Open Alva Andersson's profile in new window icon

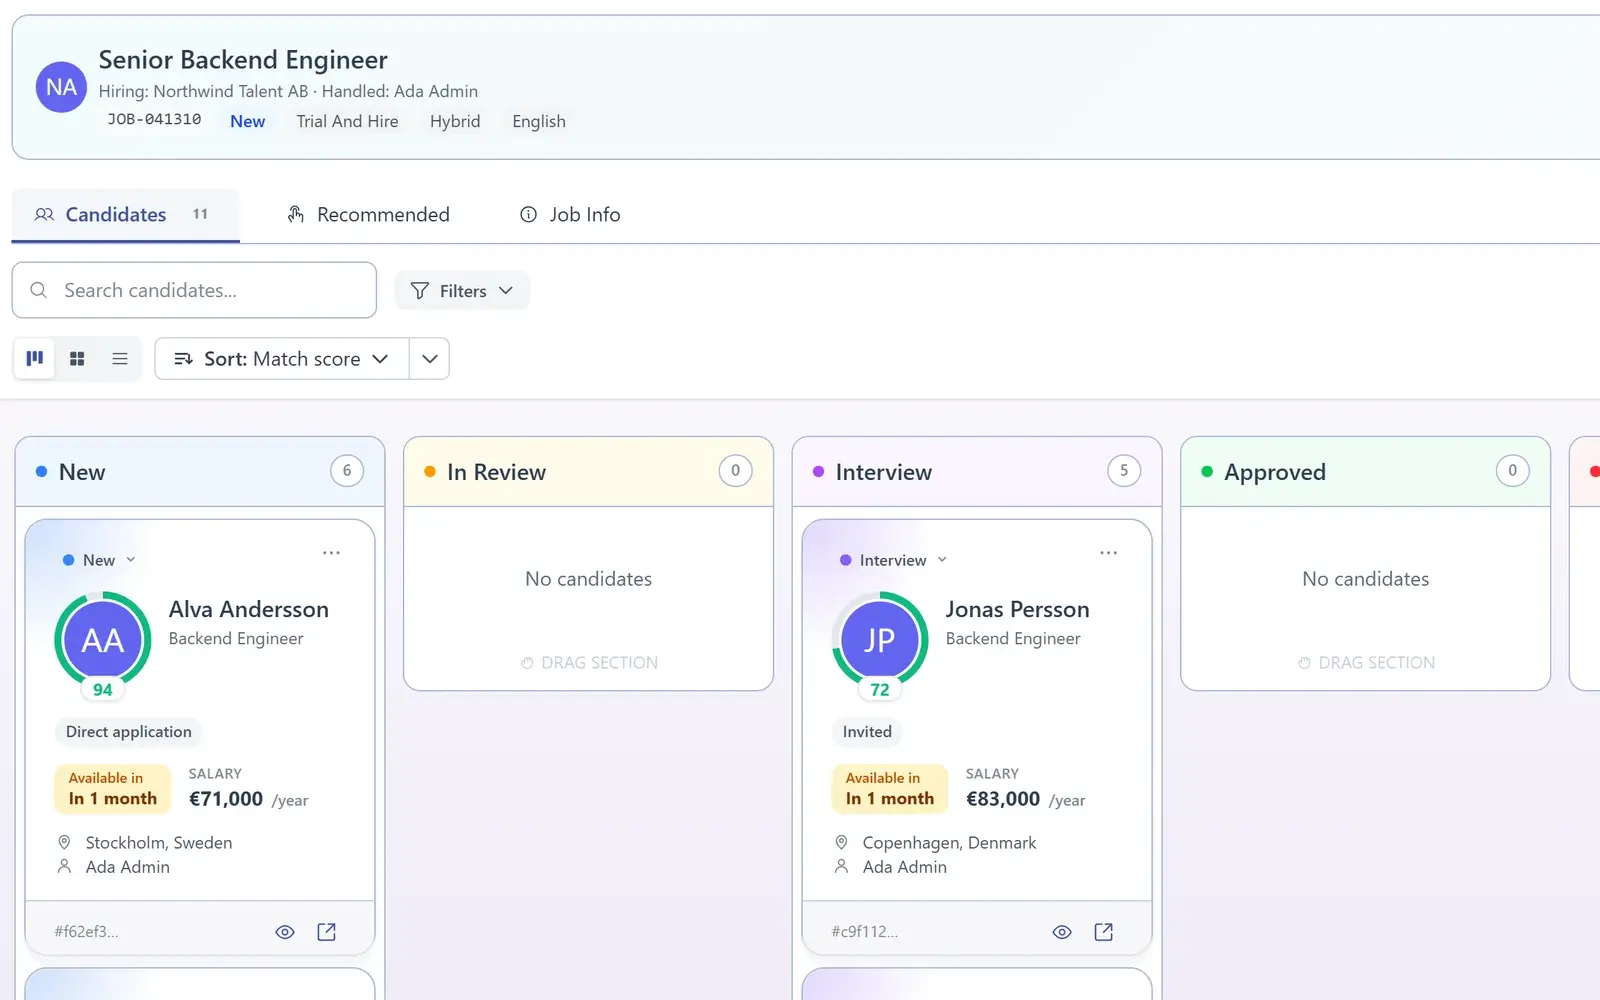[327, 932]
